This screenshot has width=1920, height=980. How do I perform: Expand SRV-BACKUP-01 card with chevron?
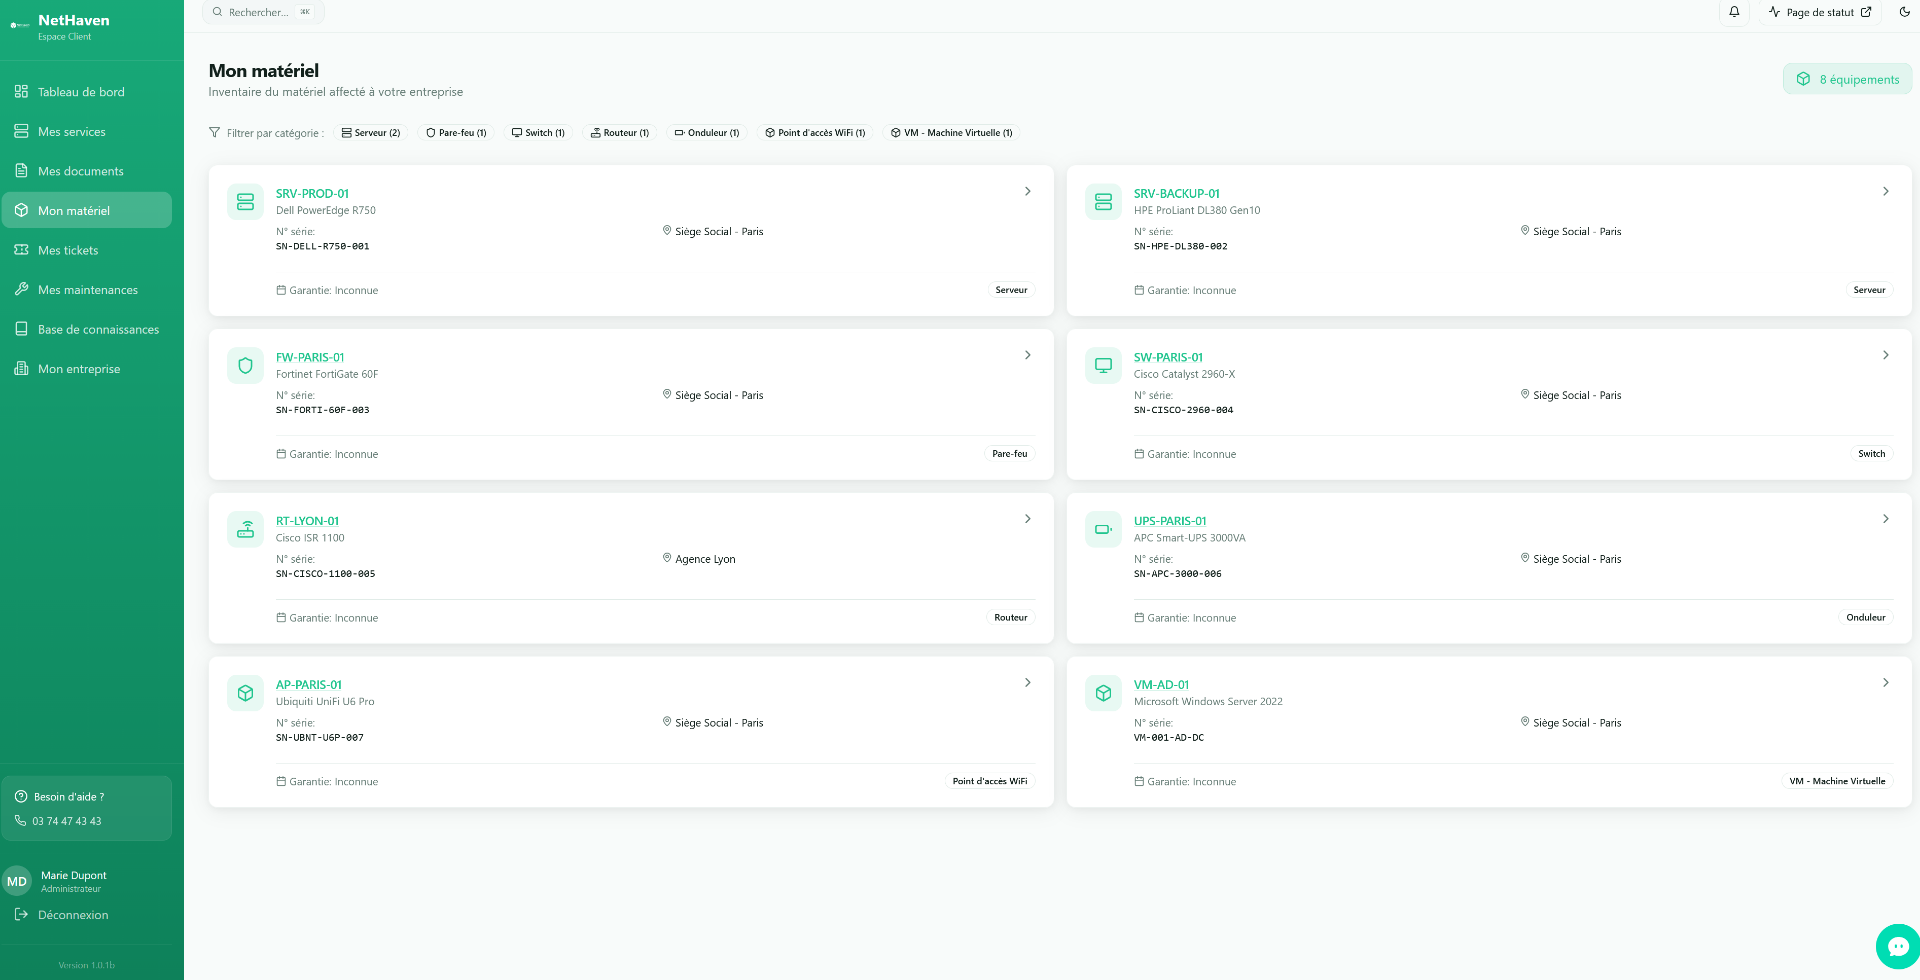point(1885,191)
